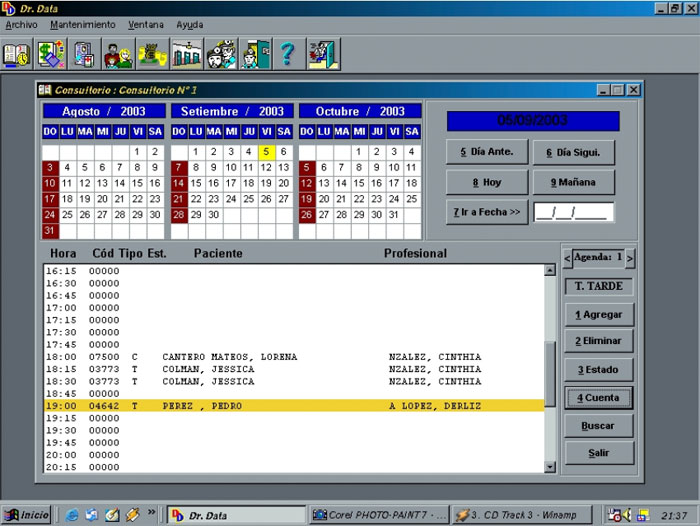Click the third quick launch icon
The image size is (700, 526).
tap(112, 515)
